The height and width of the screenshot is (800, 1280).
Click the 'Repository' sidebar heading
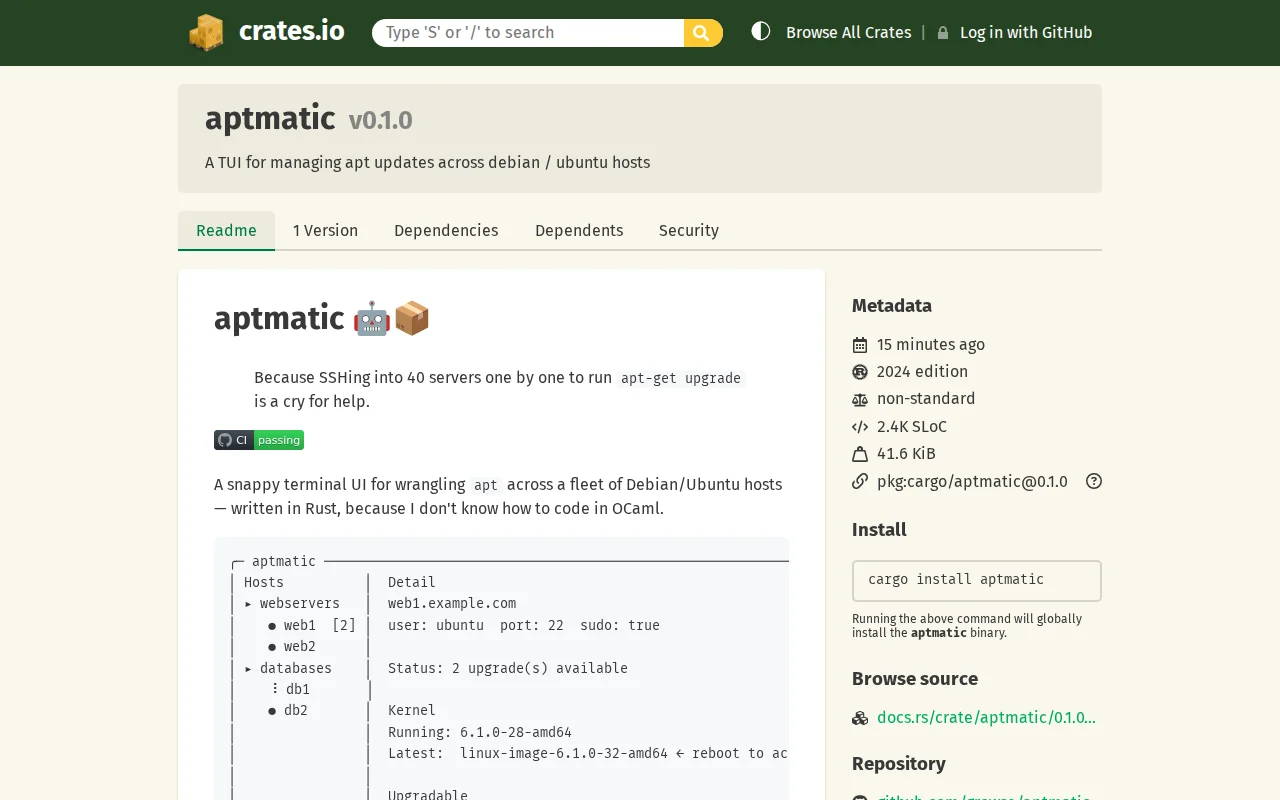tap(899, 764)
